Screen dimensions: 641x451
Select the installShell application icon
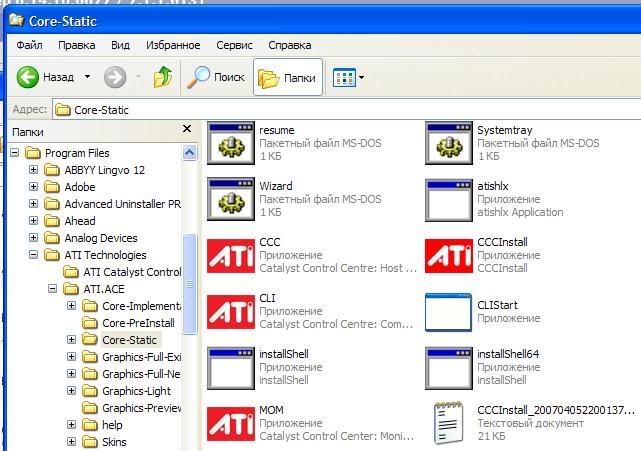coord(231,368)
